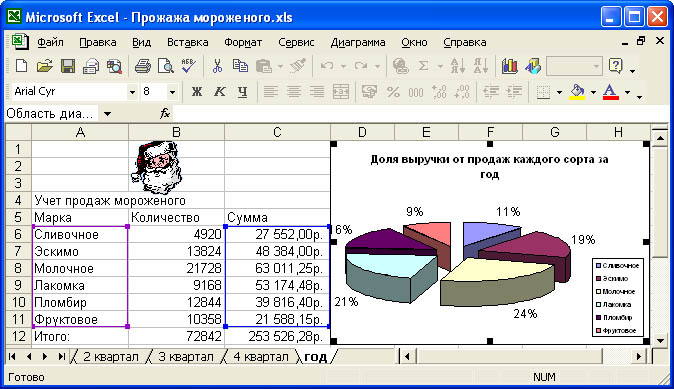
Task: Open the Undo history dropdown arrow
Action: click(x=343, y=67)
